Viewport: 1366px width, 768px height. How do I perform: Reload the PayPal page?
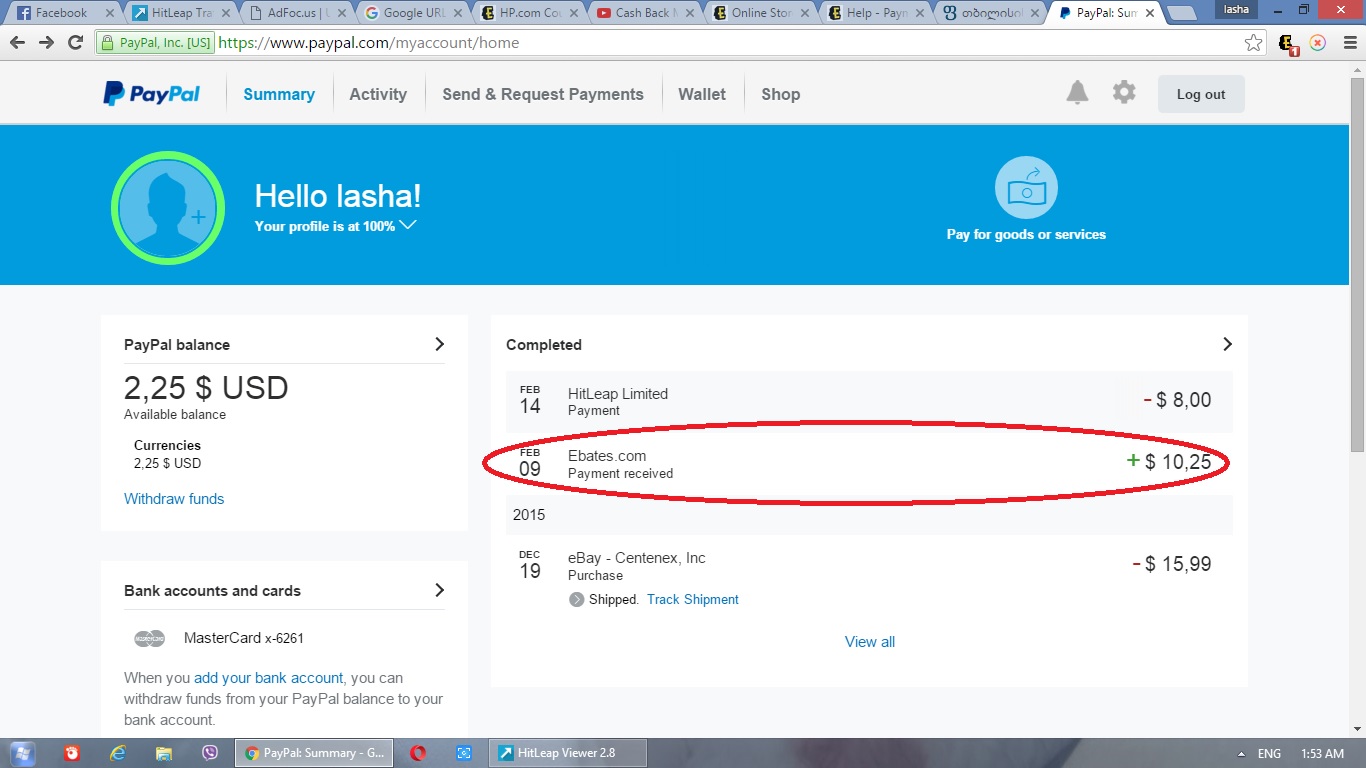point(75,43)
